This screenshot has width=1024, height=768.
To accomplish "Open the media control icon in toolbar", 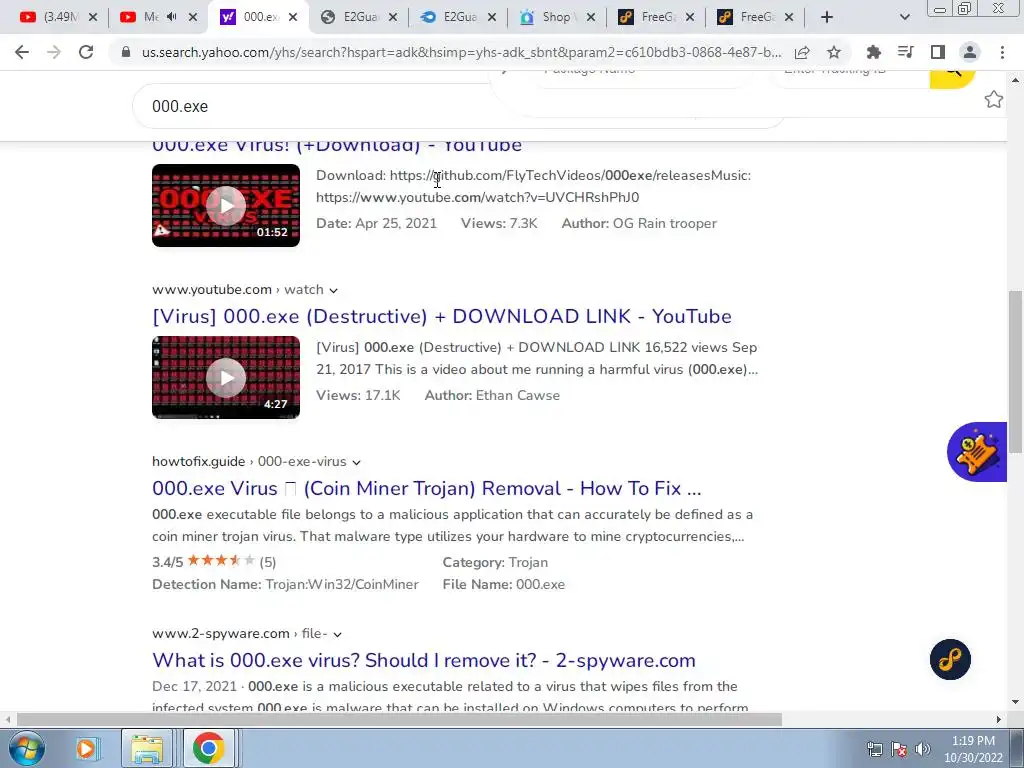I will (x=905, y=52).
